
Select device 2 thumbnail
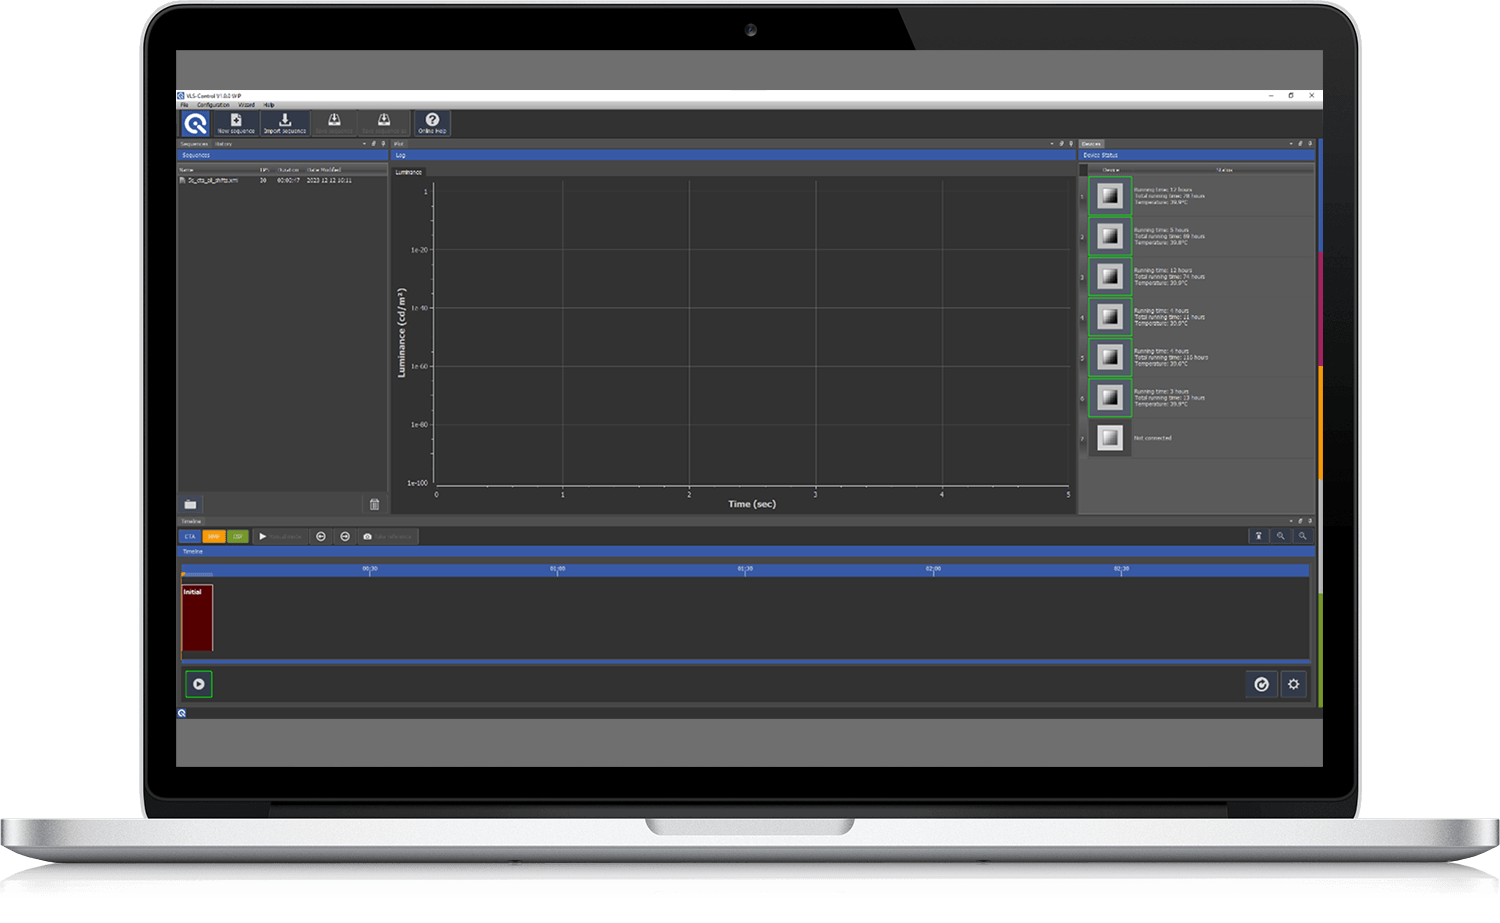tap(1110, 236)
